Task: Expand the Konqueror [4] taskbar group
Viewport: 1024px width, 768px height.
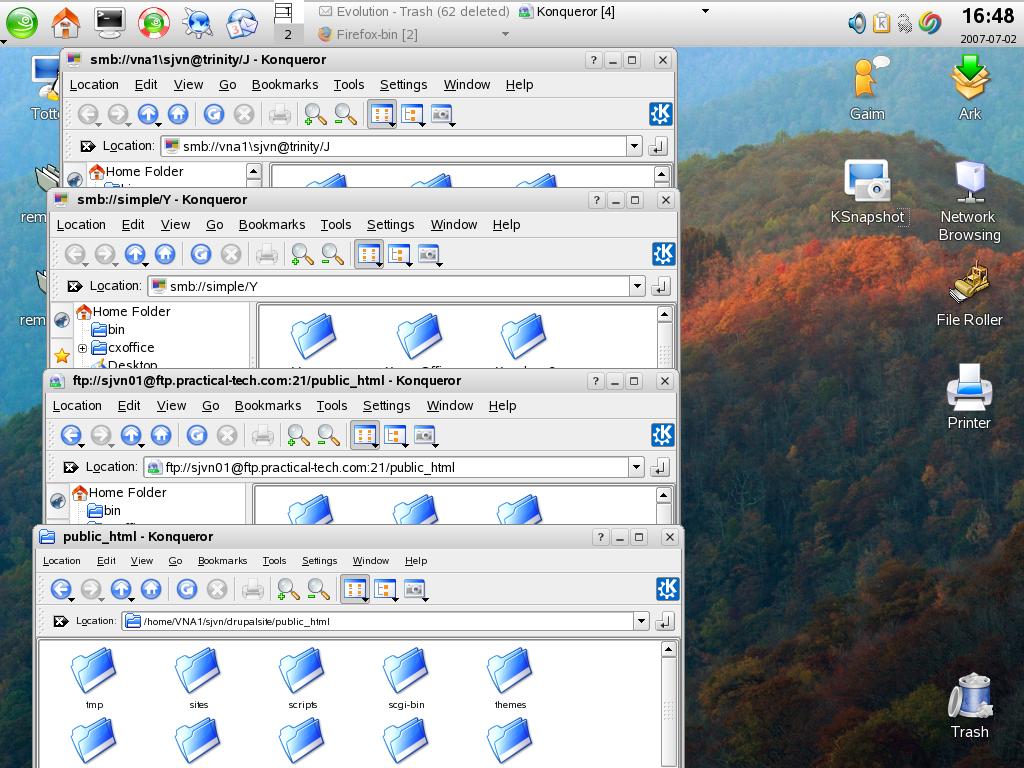Action: (x=705, y=12)
